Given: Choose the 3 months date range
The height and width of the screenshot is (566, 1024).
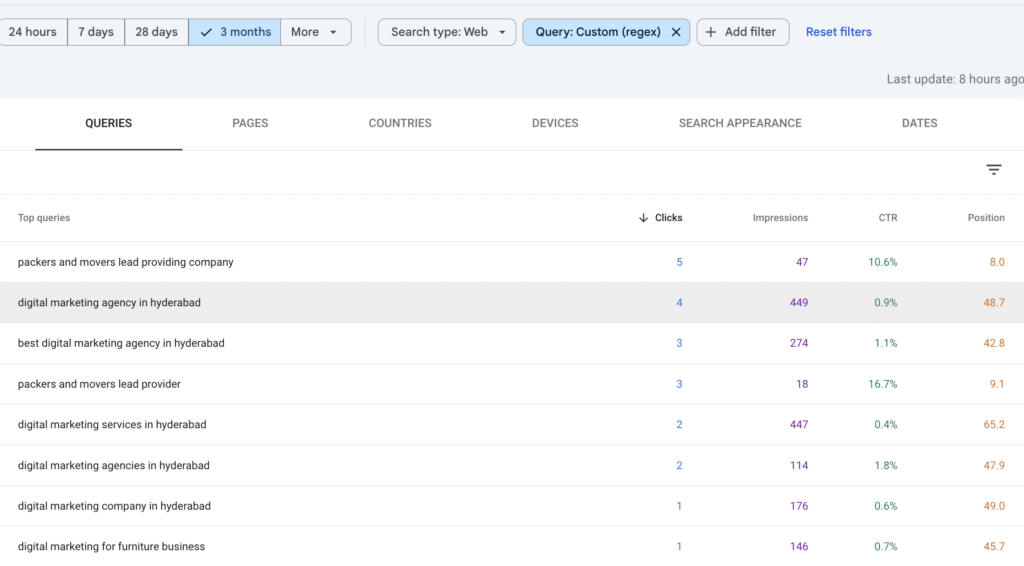Looking at the screenshot, I should (x=235, y=32).
